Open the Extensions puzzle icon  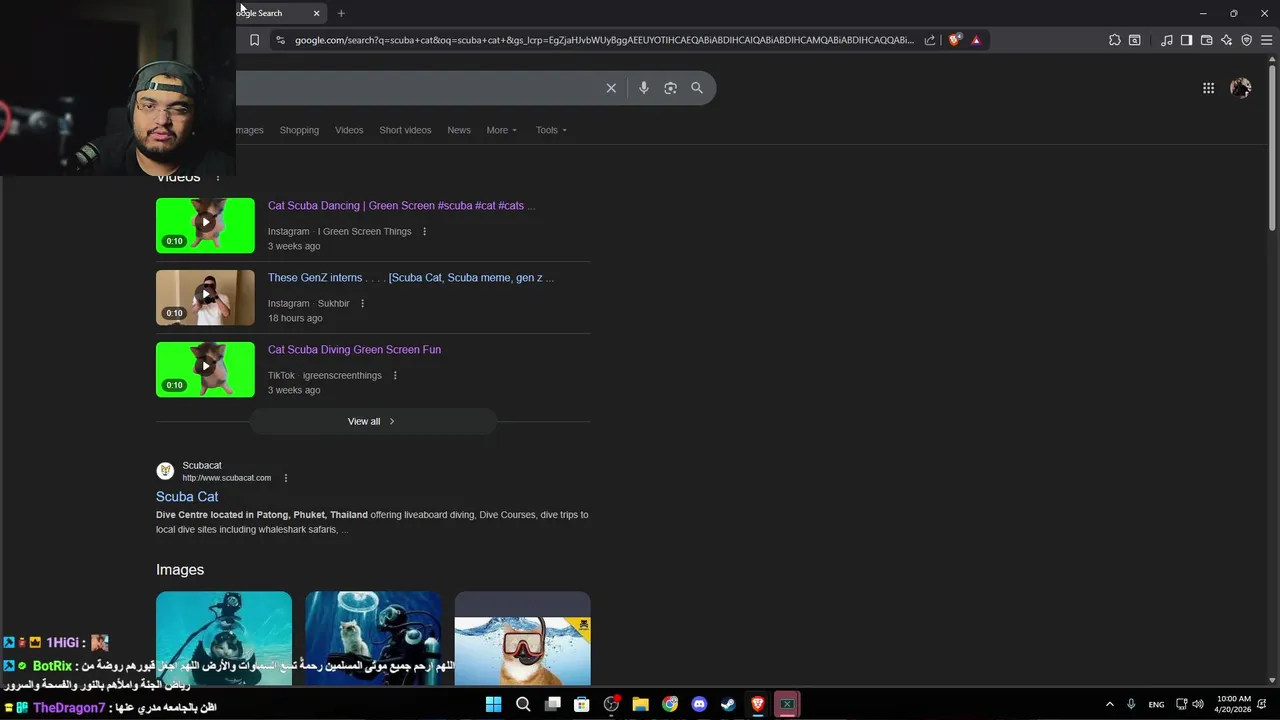point(1115,40)
